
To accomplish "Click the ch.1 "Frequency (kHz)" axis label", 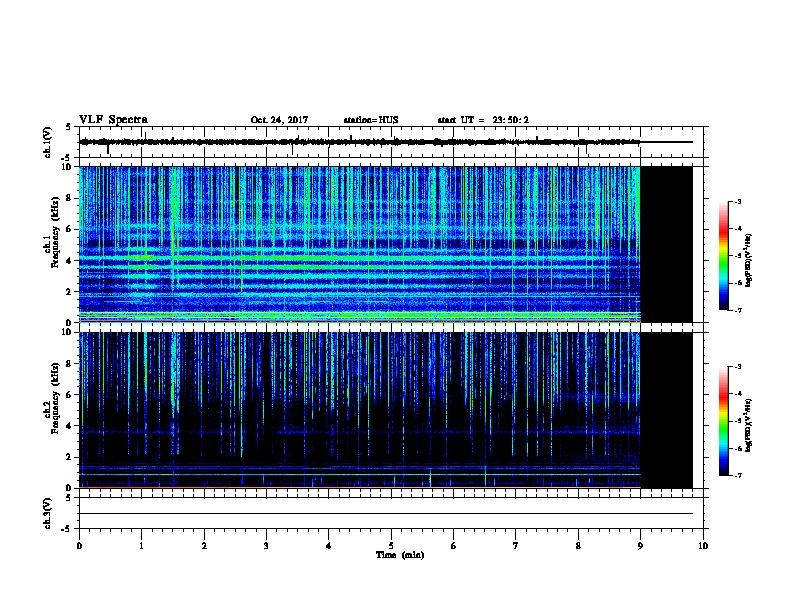I will pyautogui.click(x=55, y=232).
